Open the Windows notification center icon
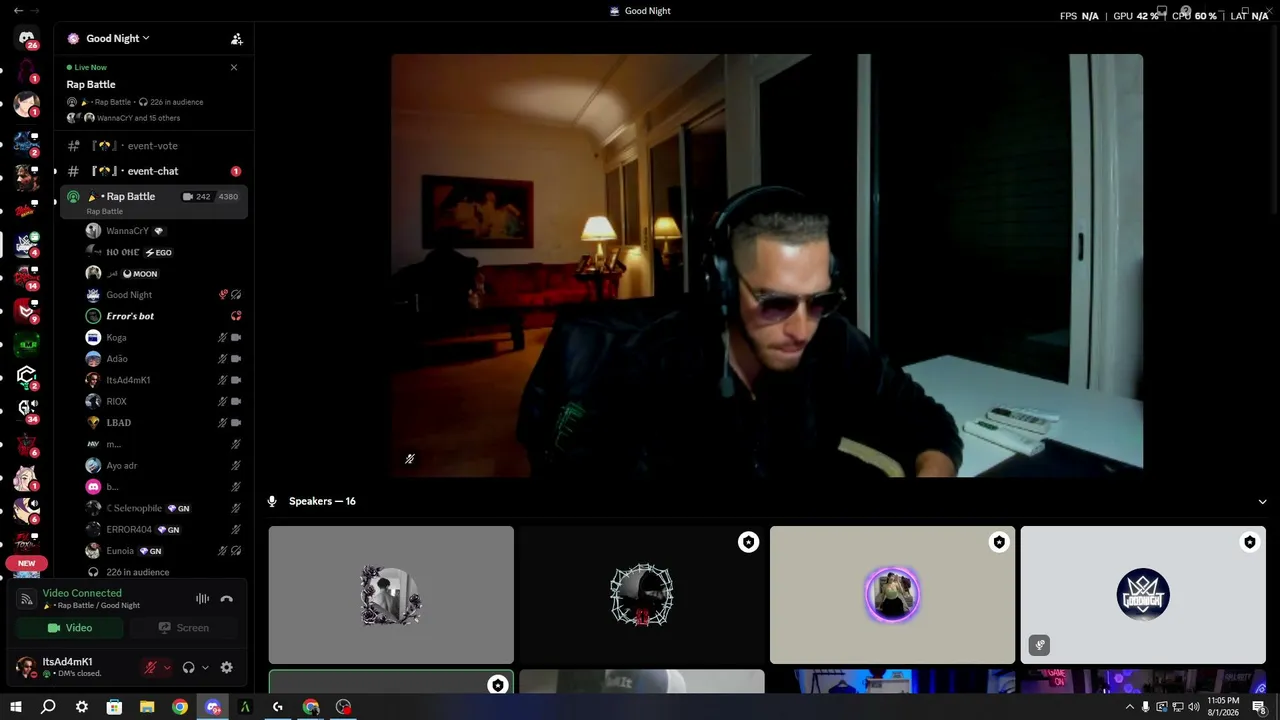This screenshot has width=1280, height=720. 1260,707
